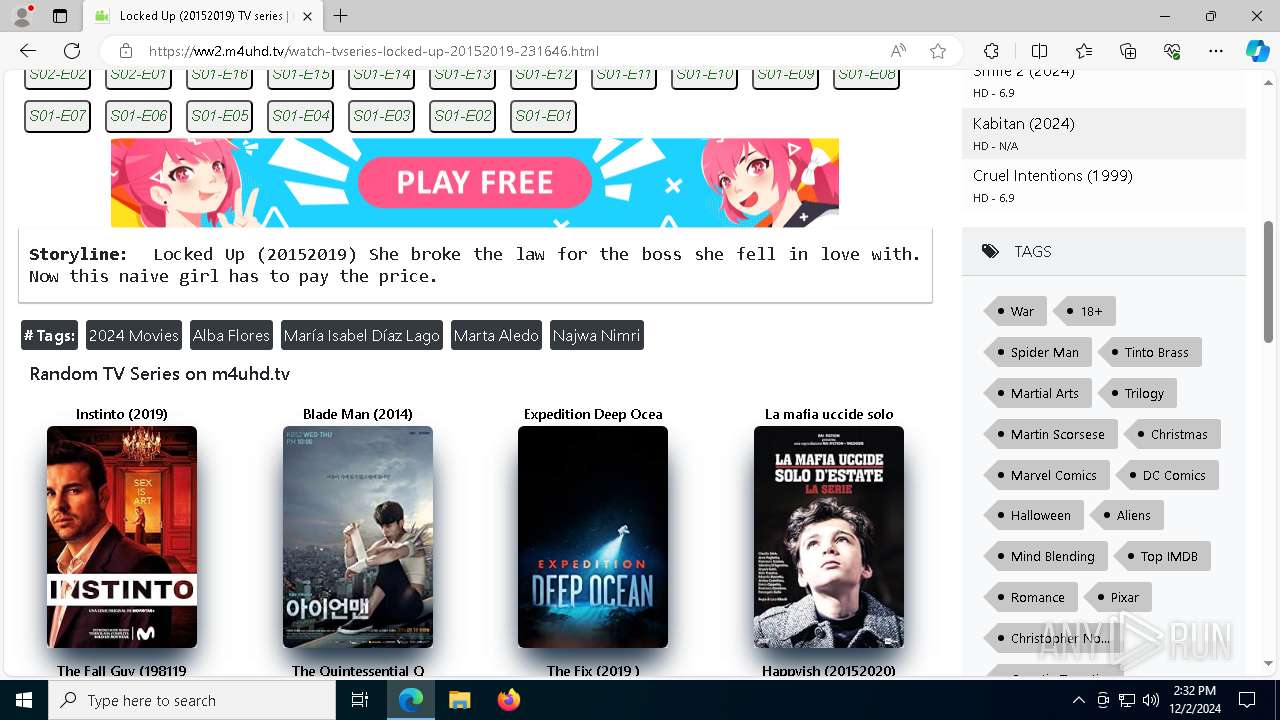Open Read aloud in address bar
The image size is (1280, 720).
[898, 51]
